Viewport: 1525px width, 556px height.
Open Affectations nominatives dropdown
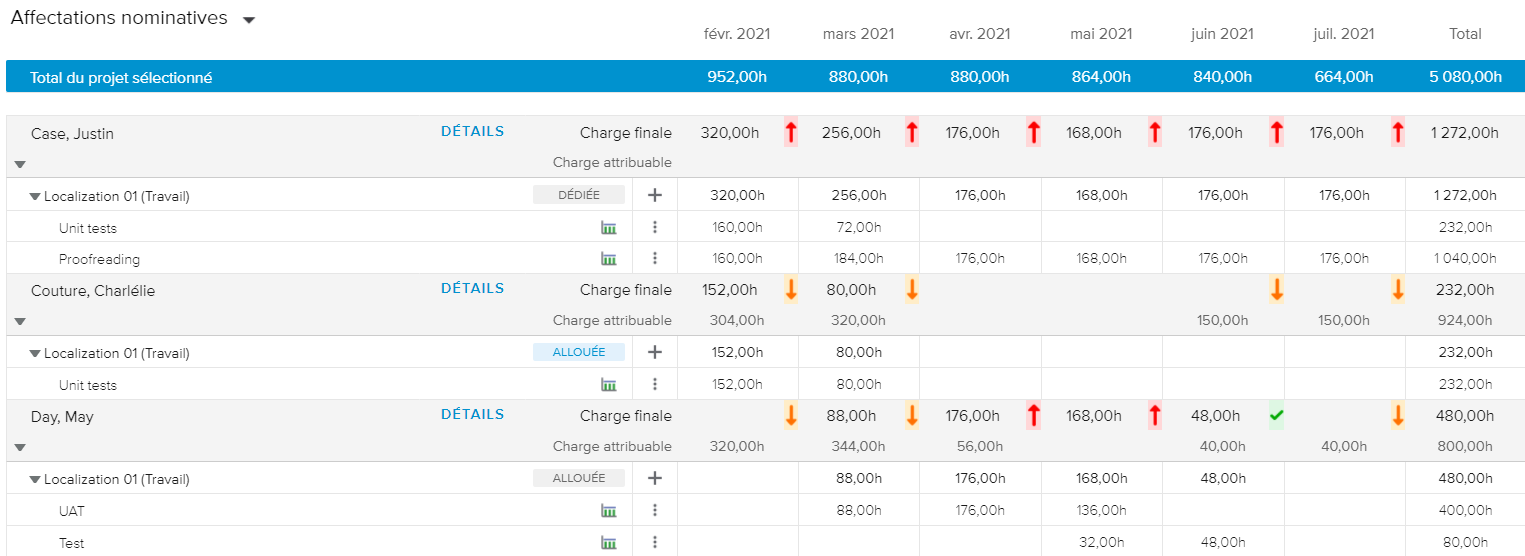pyautogui.click(x=249, y=20)
